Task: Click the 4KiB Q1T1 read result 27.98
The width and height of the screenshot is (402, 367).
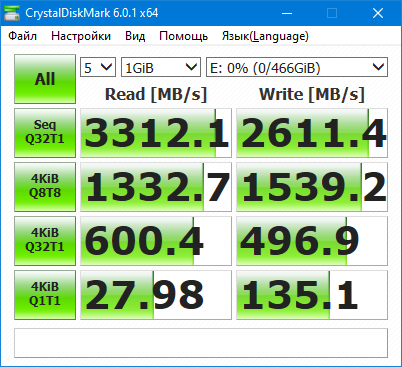Action: pyautogui.click(x=156, y=295)
